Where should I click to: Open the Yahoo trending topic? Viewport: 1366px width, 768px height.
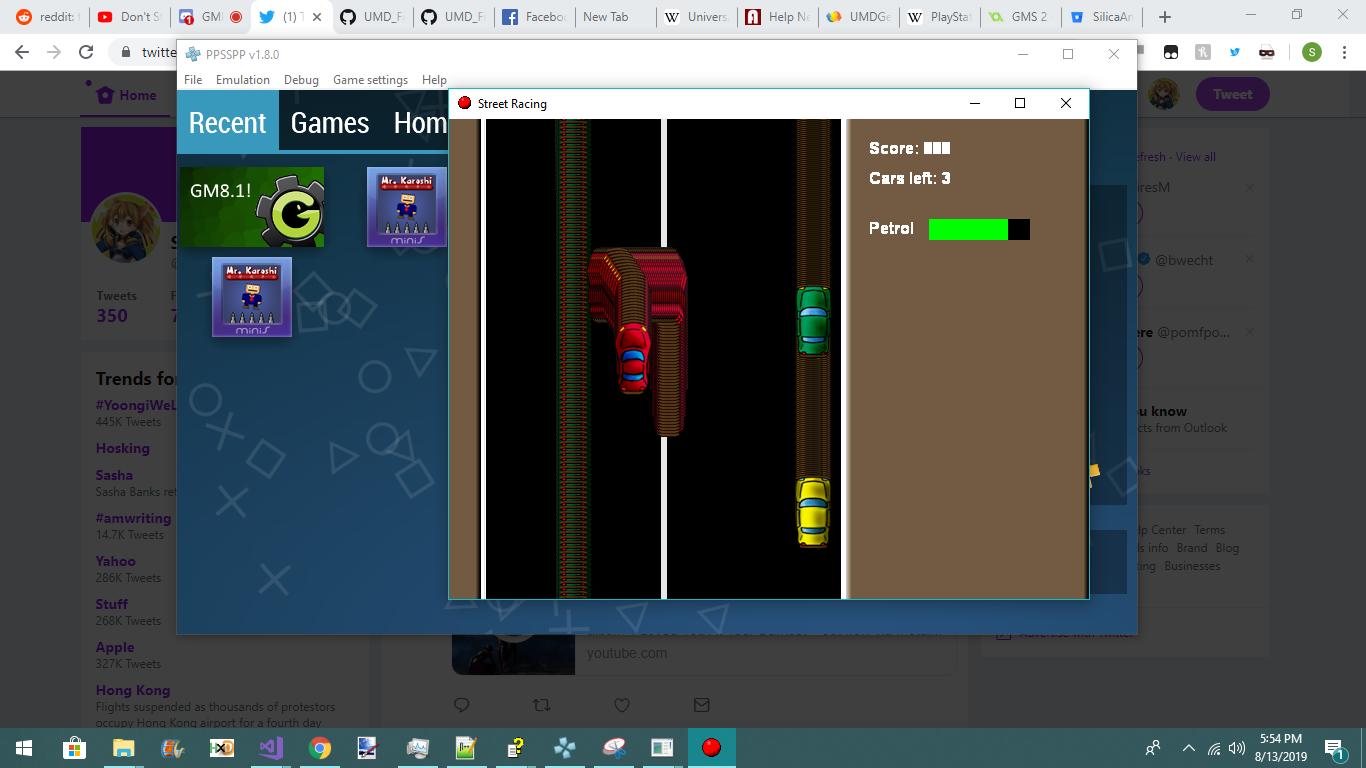tap(115, 561)
